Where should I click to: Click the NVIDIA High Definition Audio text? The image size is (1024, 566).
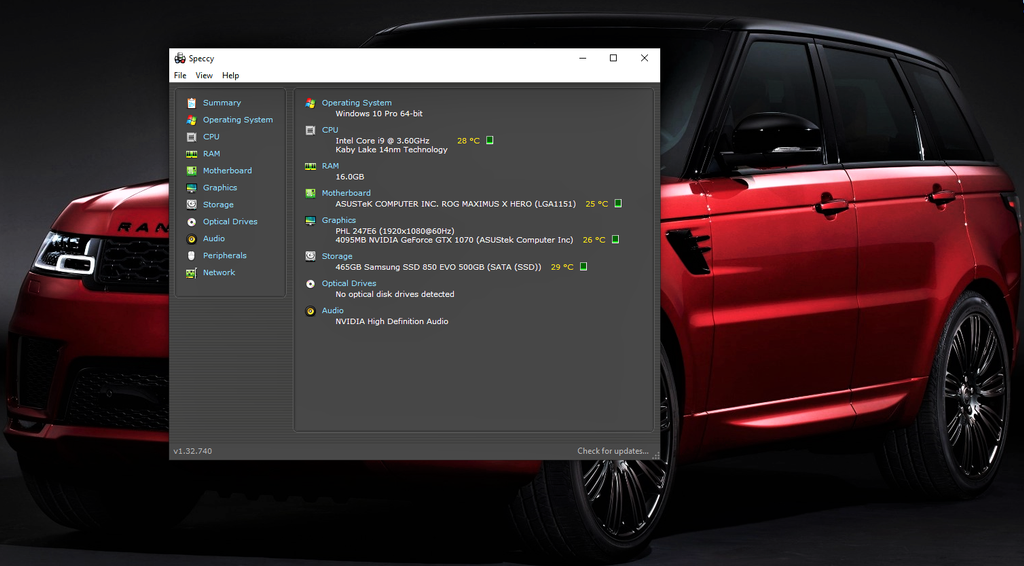[x=392, y=321]
